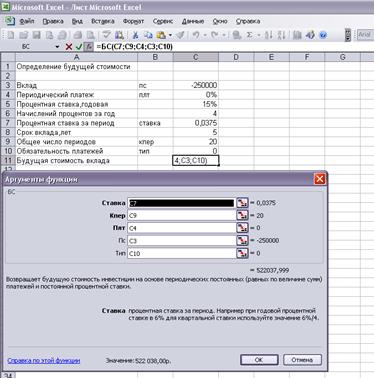Open the Вставка menu

tap(103, 21)
